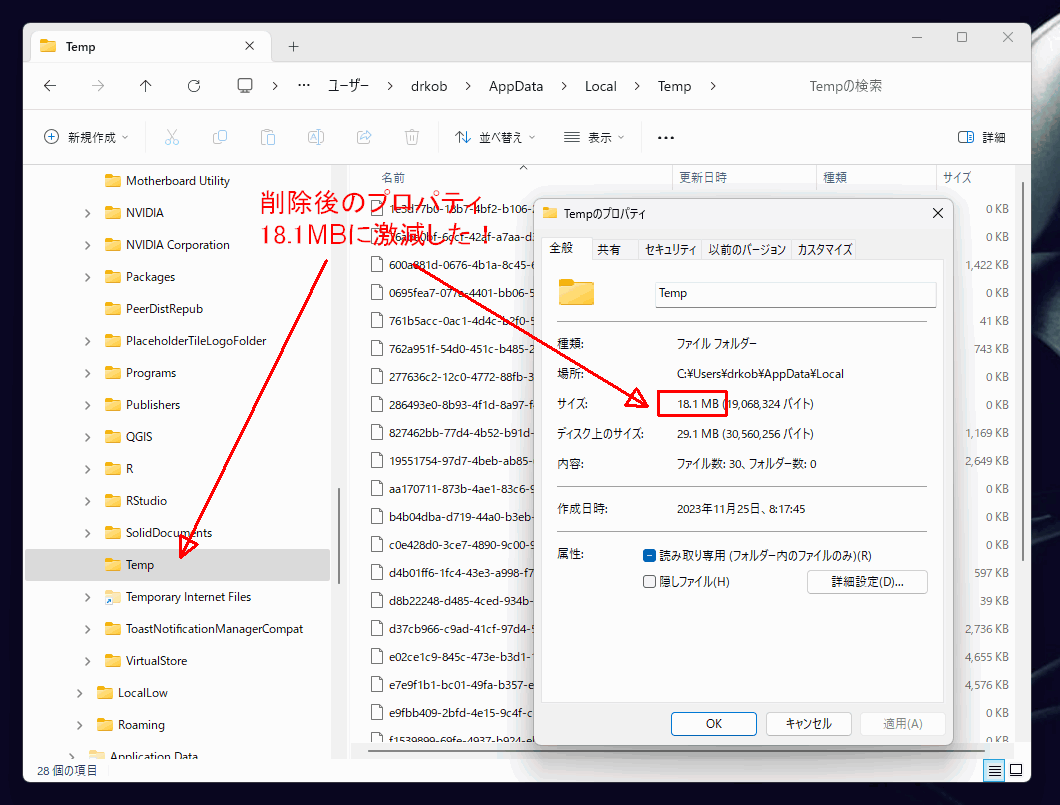
Task: Click the Paste toolbar icon
Action: point(268,137)
